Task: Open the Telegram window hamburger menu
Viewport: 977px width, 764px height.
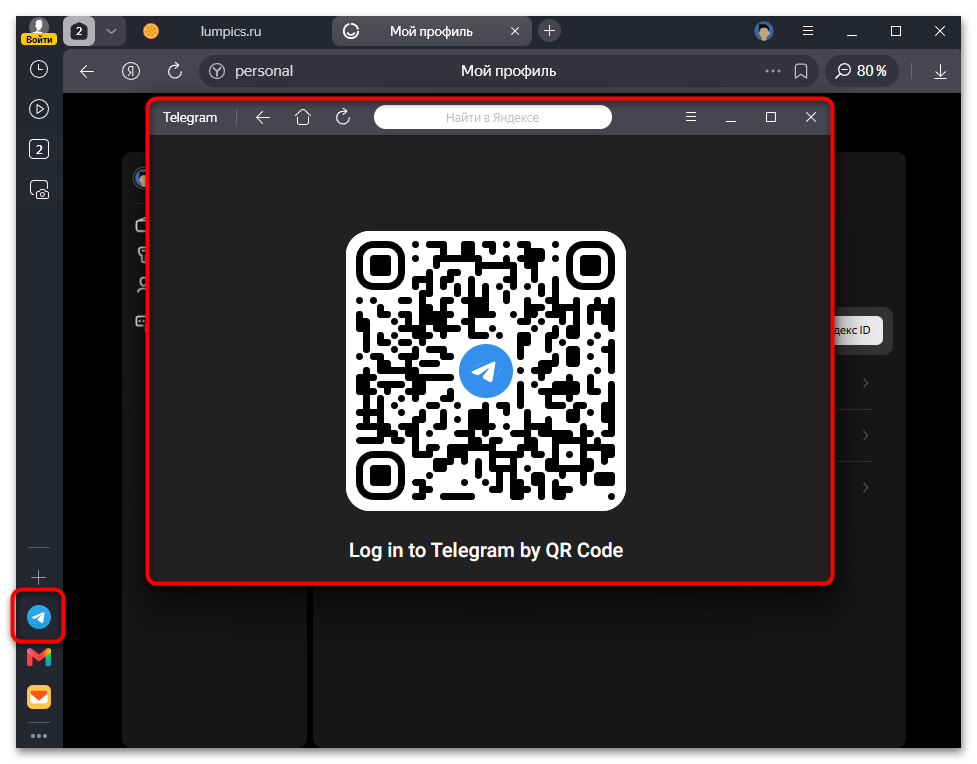Action: pos(691,117)
